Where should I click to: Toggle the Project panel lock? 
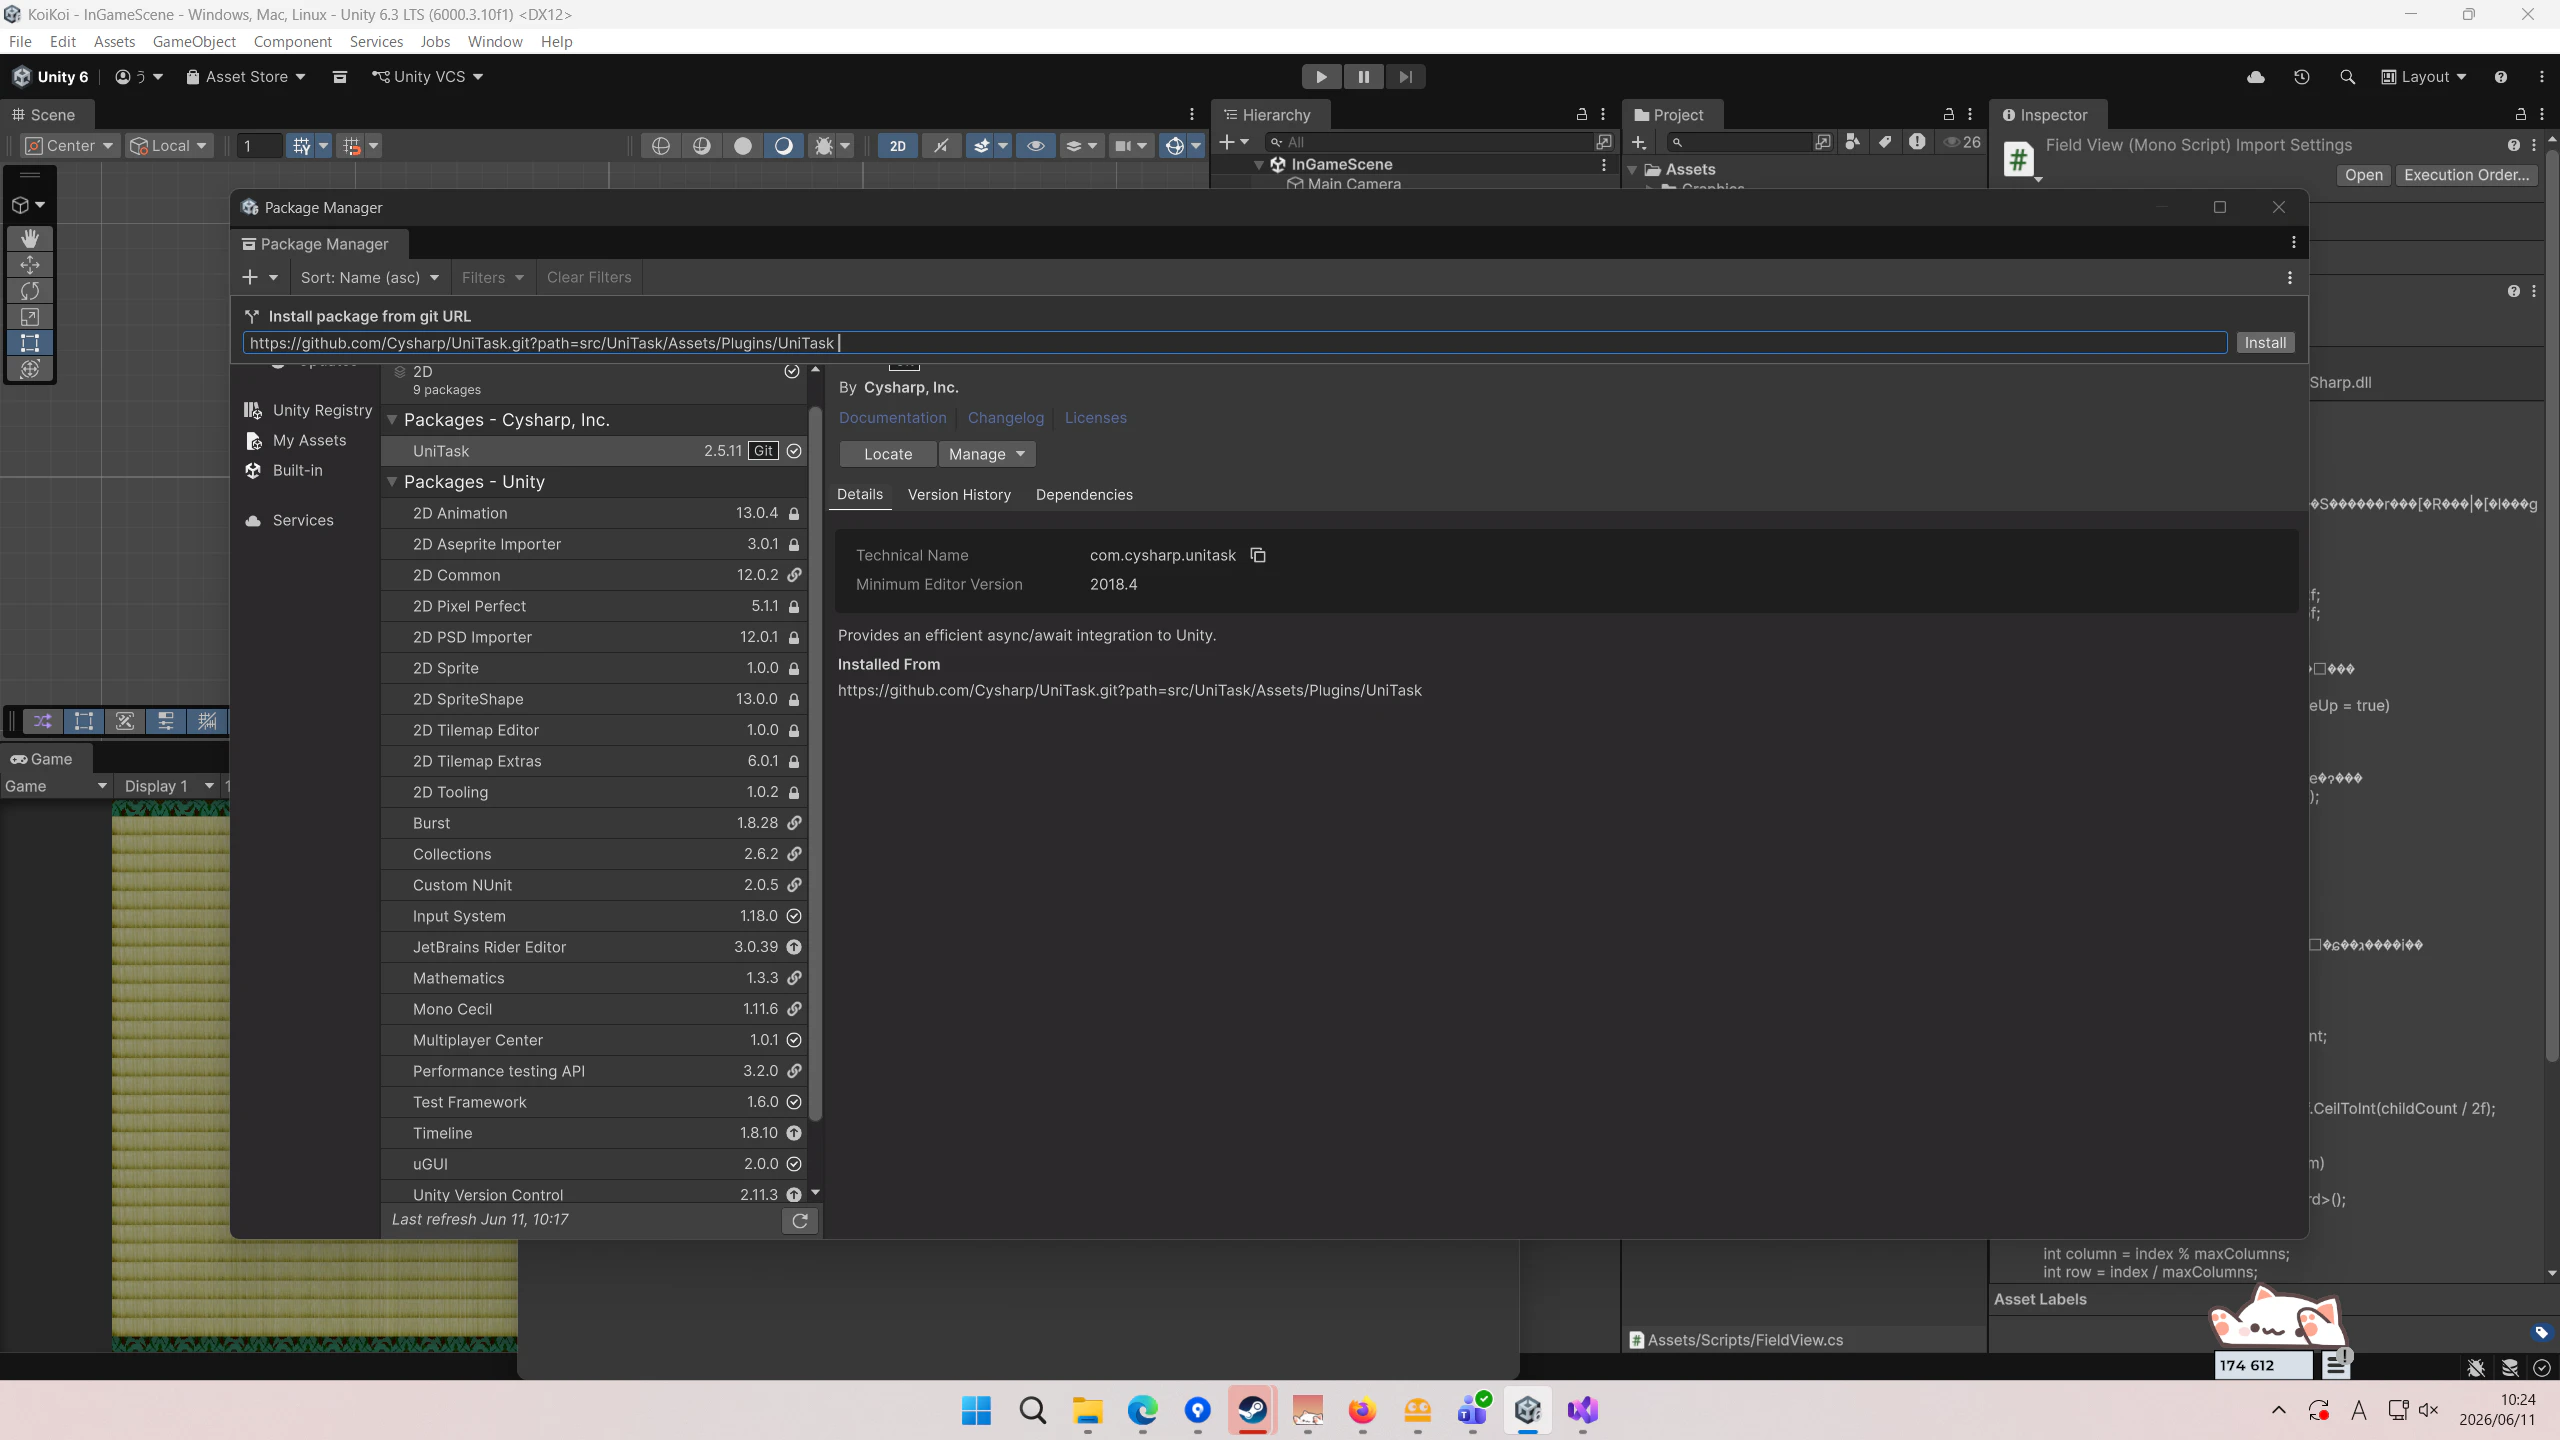(1948, 115)
